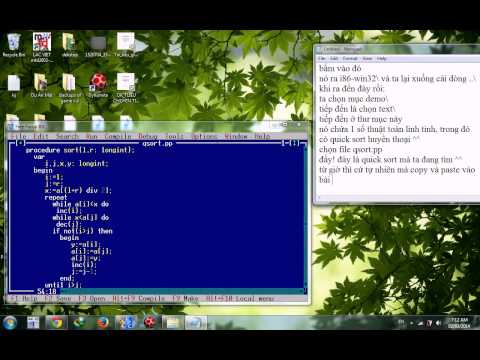Image resolution: width=480 pixels, height=360 pixels.
Task: Click F9 Make in the IDE status line
Action: tap(185, 299)
